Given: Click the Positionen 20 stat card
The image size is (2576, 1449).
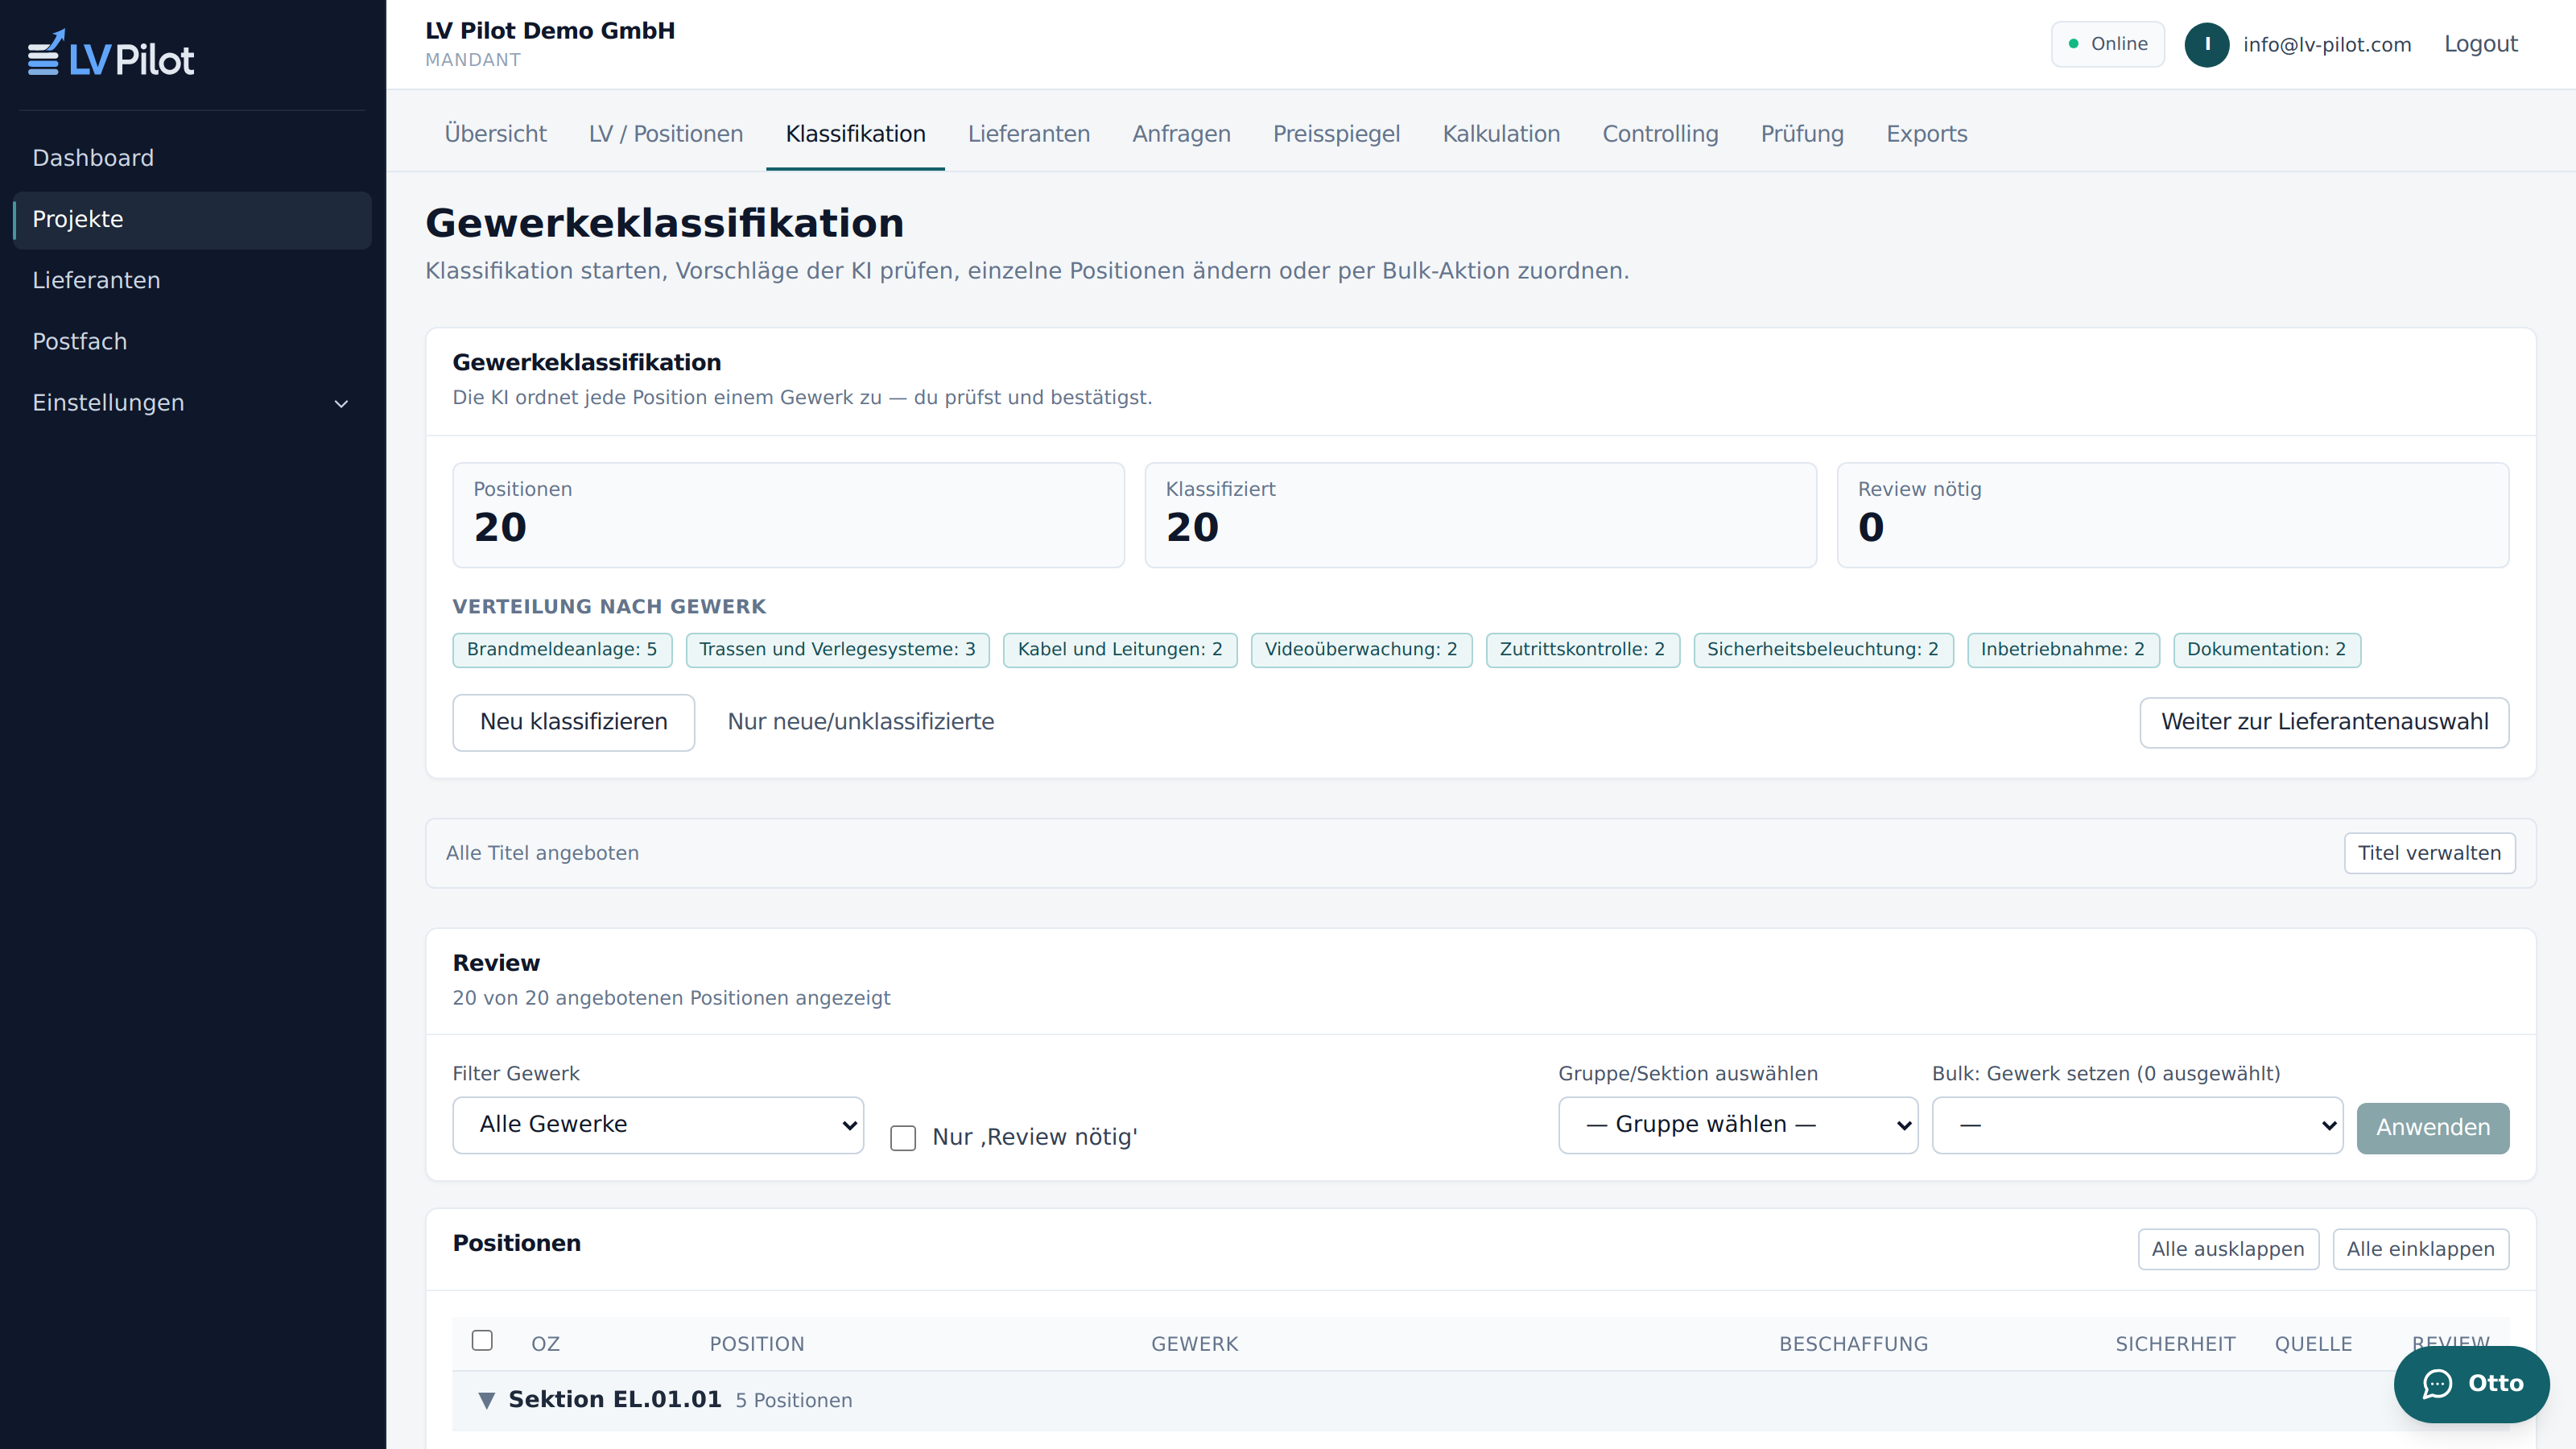Looking at the screenshot, I should [788, 515].
